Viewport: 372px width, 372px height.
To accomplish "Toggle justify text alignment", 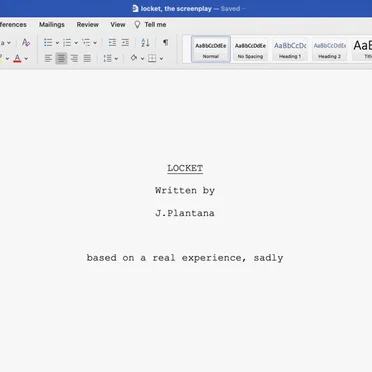I will (87, 58).
